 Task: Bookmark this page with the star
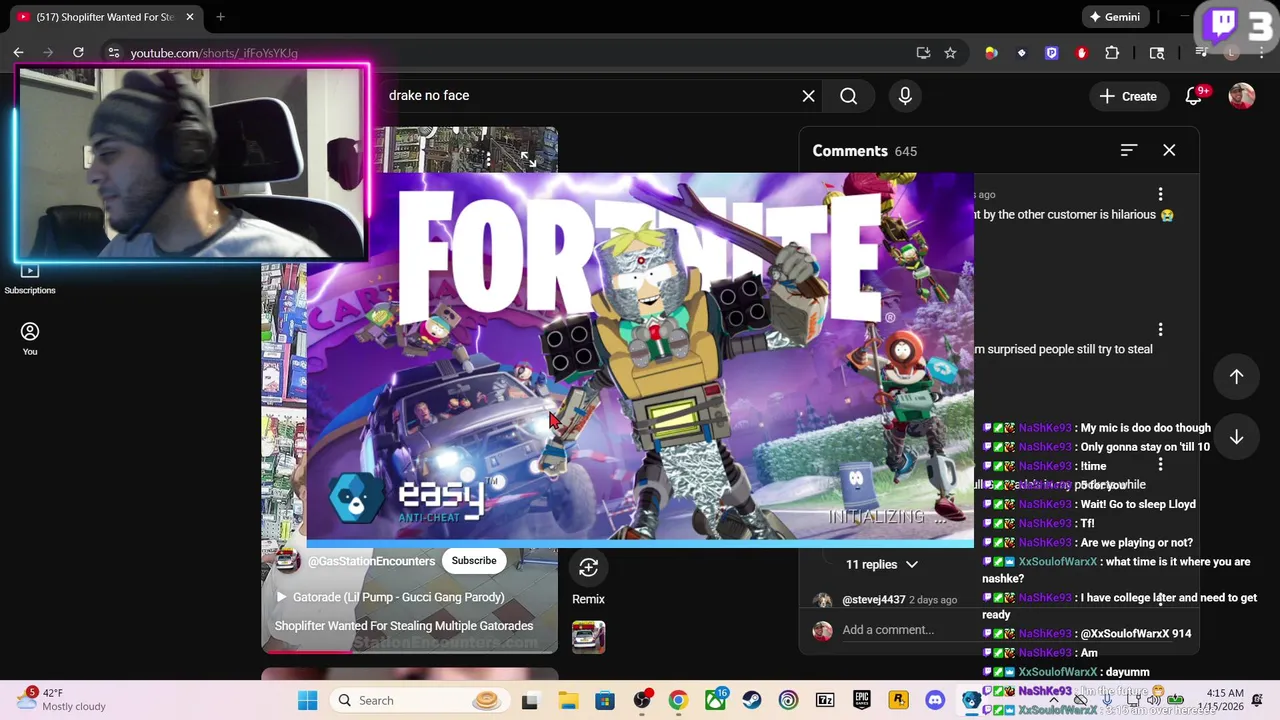pos(950,53)
